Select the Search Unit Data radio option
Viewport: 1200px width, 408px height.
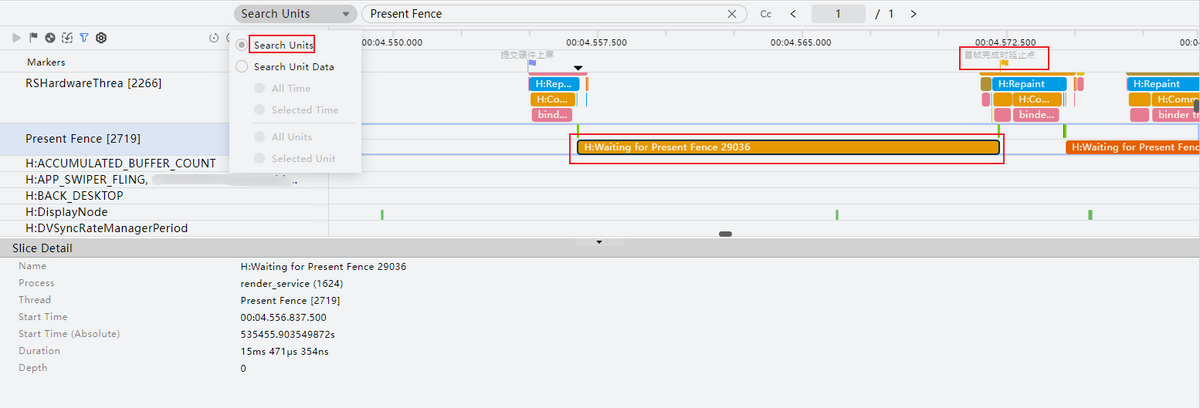pyautogui.click(x=241, y=67)
